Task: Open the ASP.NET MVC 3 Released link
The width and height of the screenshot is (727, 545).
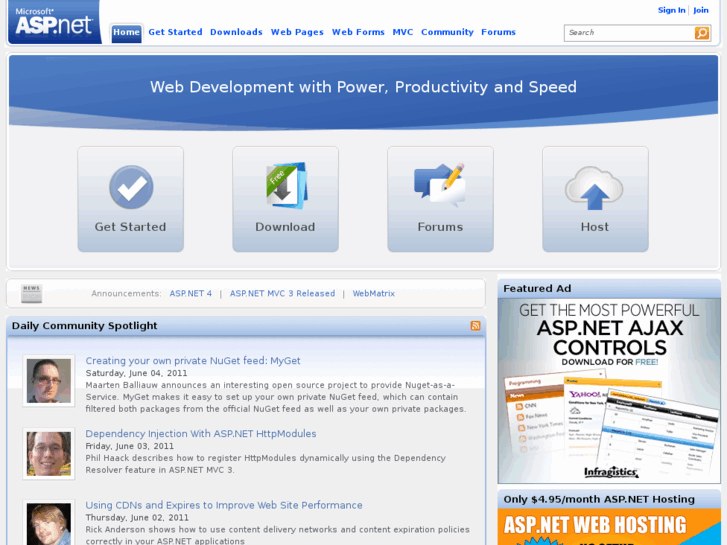Action: (x=282, y=294)
